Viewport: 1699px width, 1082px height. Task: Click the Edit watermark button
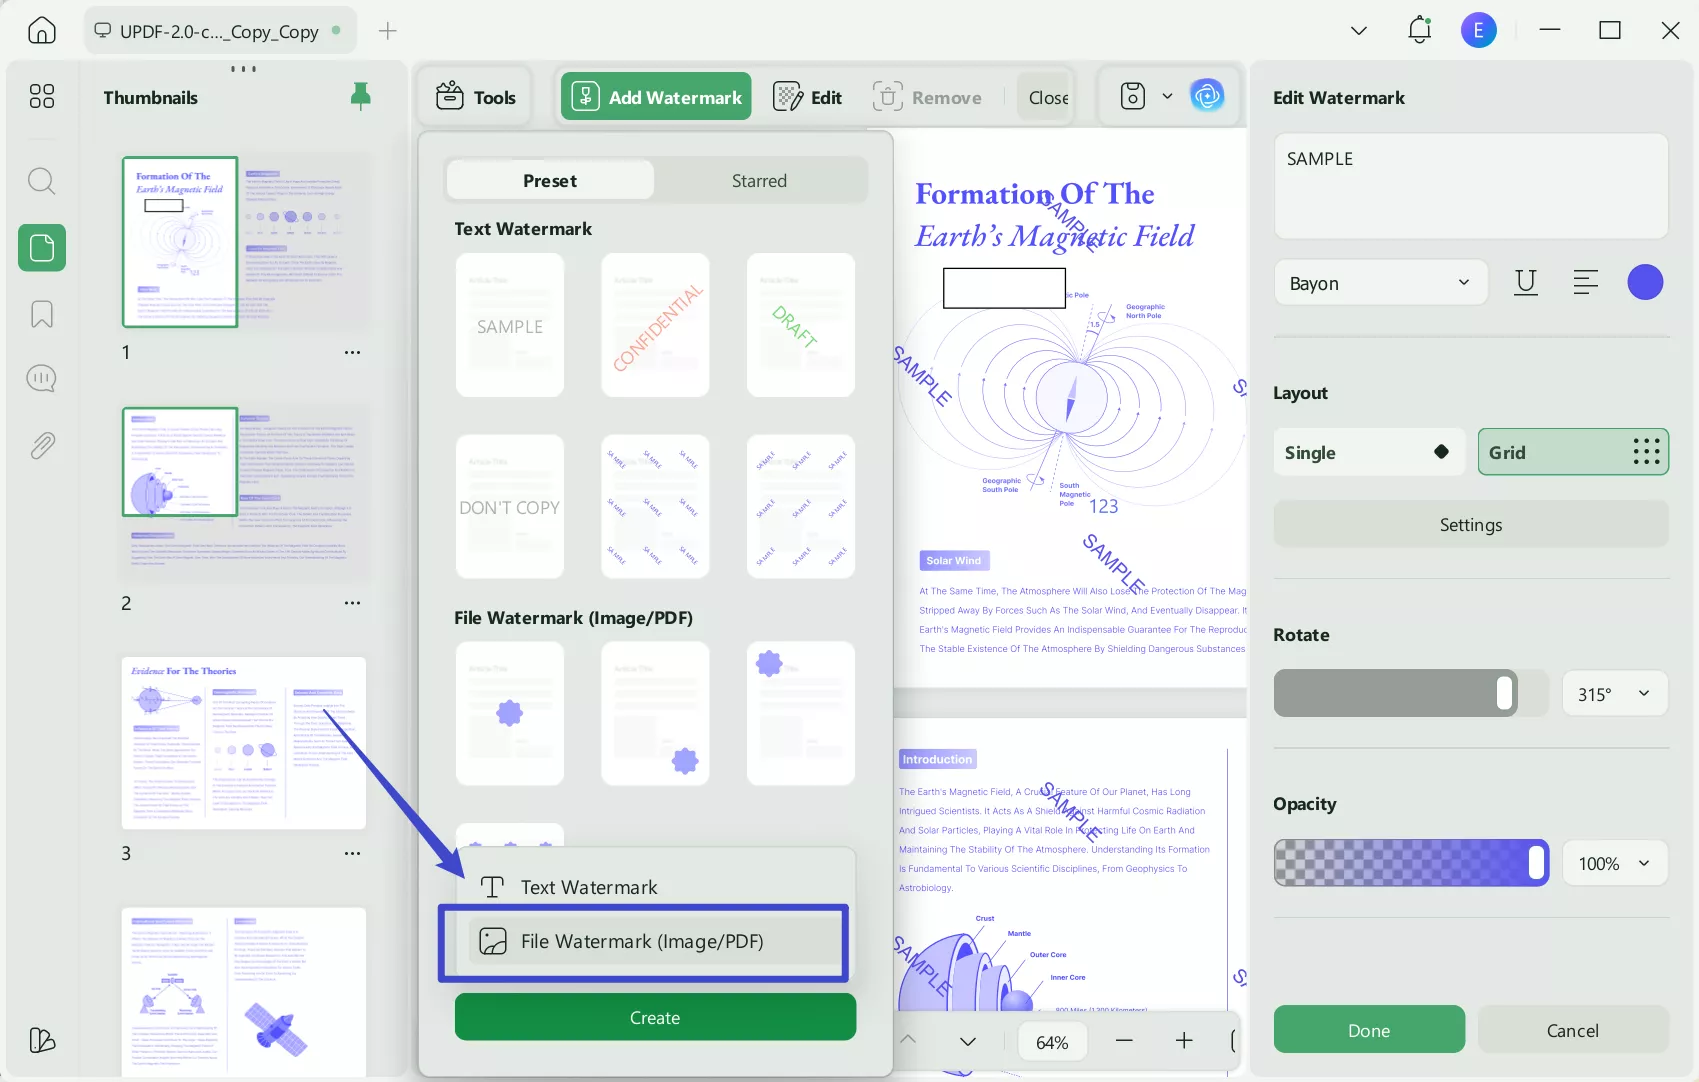(808, 97)
